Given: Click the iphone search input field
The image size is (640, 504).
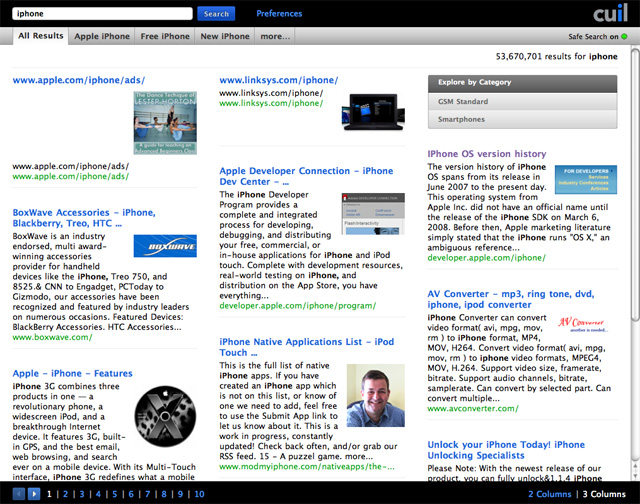Looking at the screenshot, I should tap(102, 13).
